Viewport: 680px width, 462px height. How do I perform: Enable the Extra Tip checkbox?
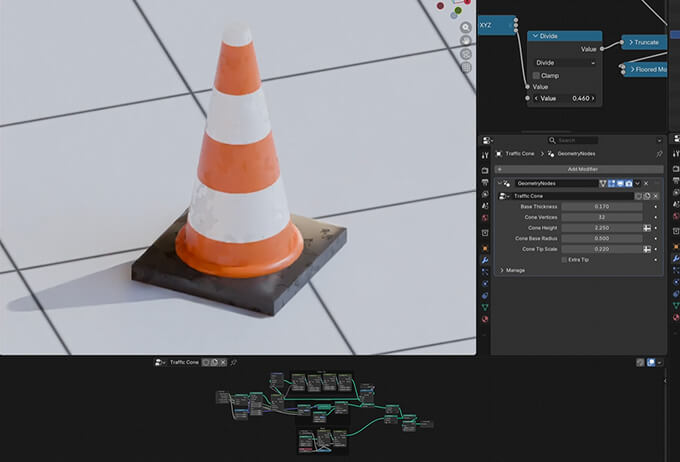pyautogui.click(x=563, y=259)
